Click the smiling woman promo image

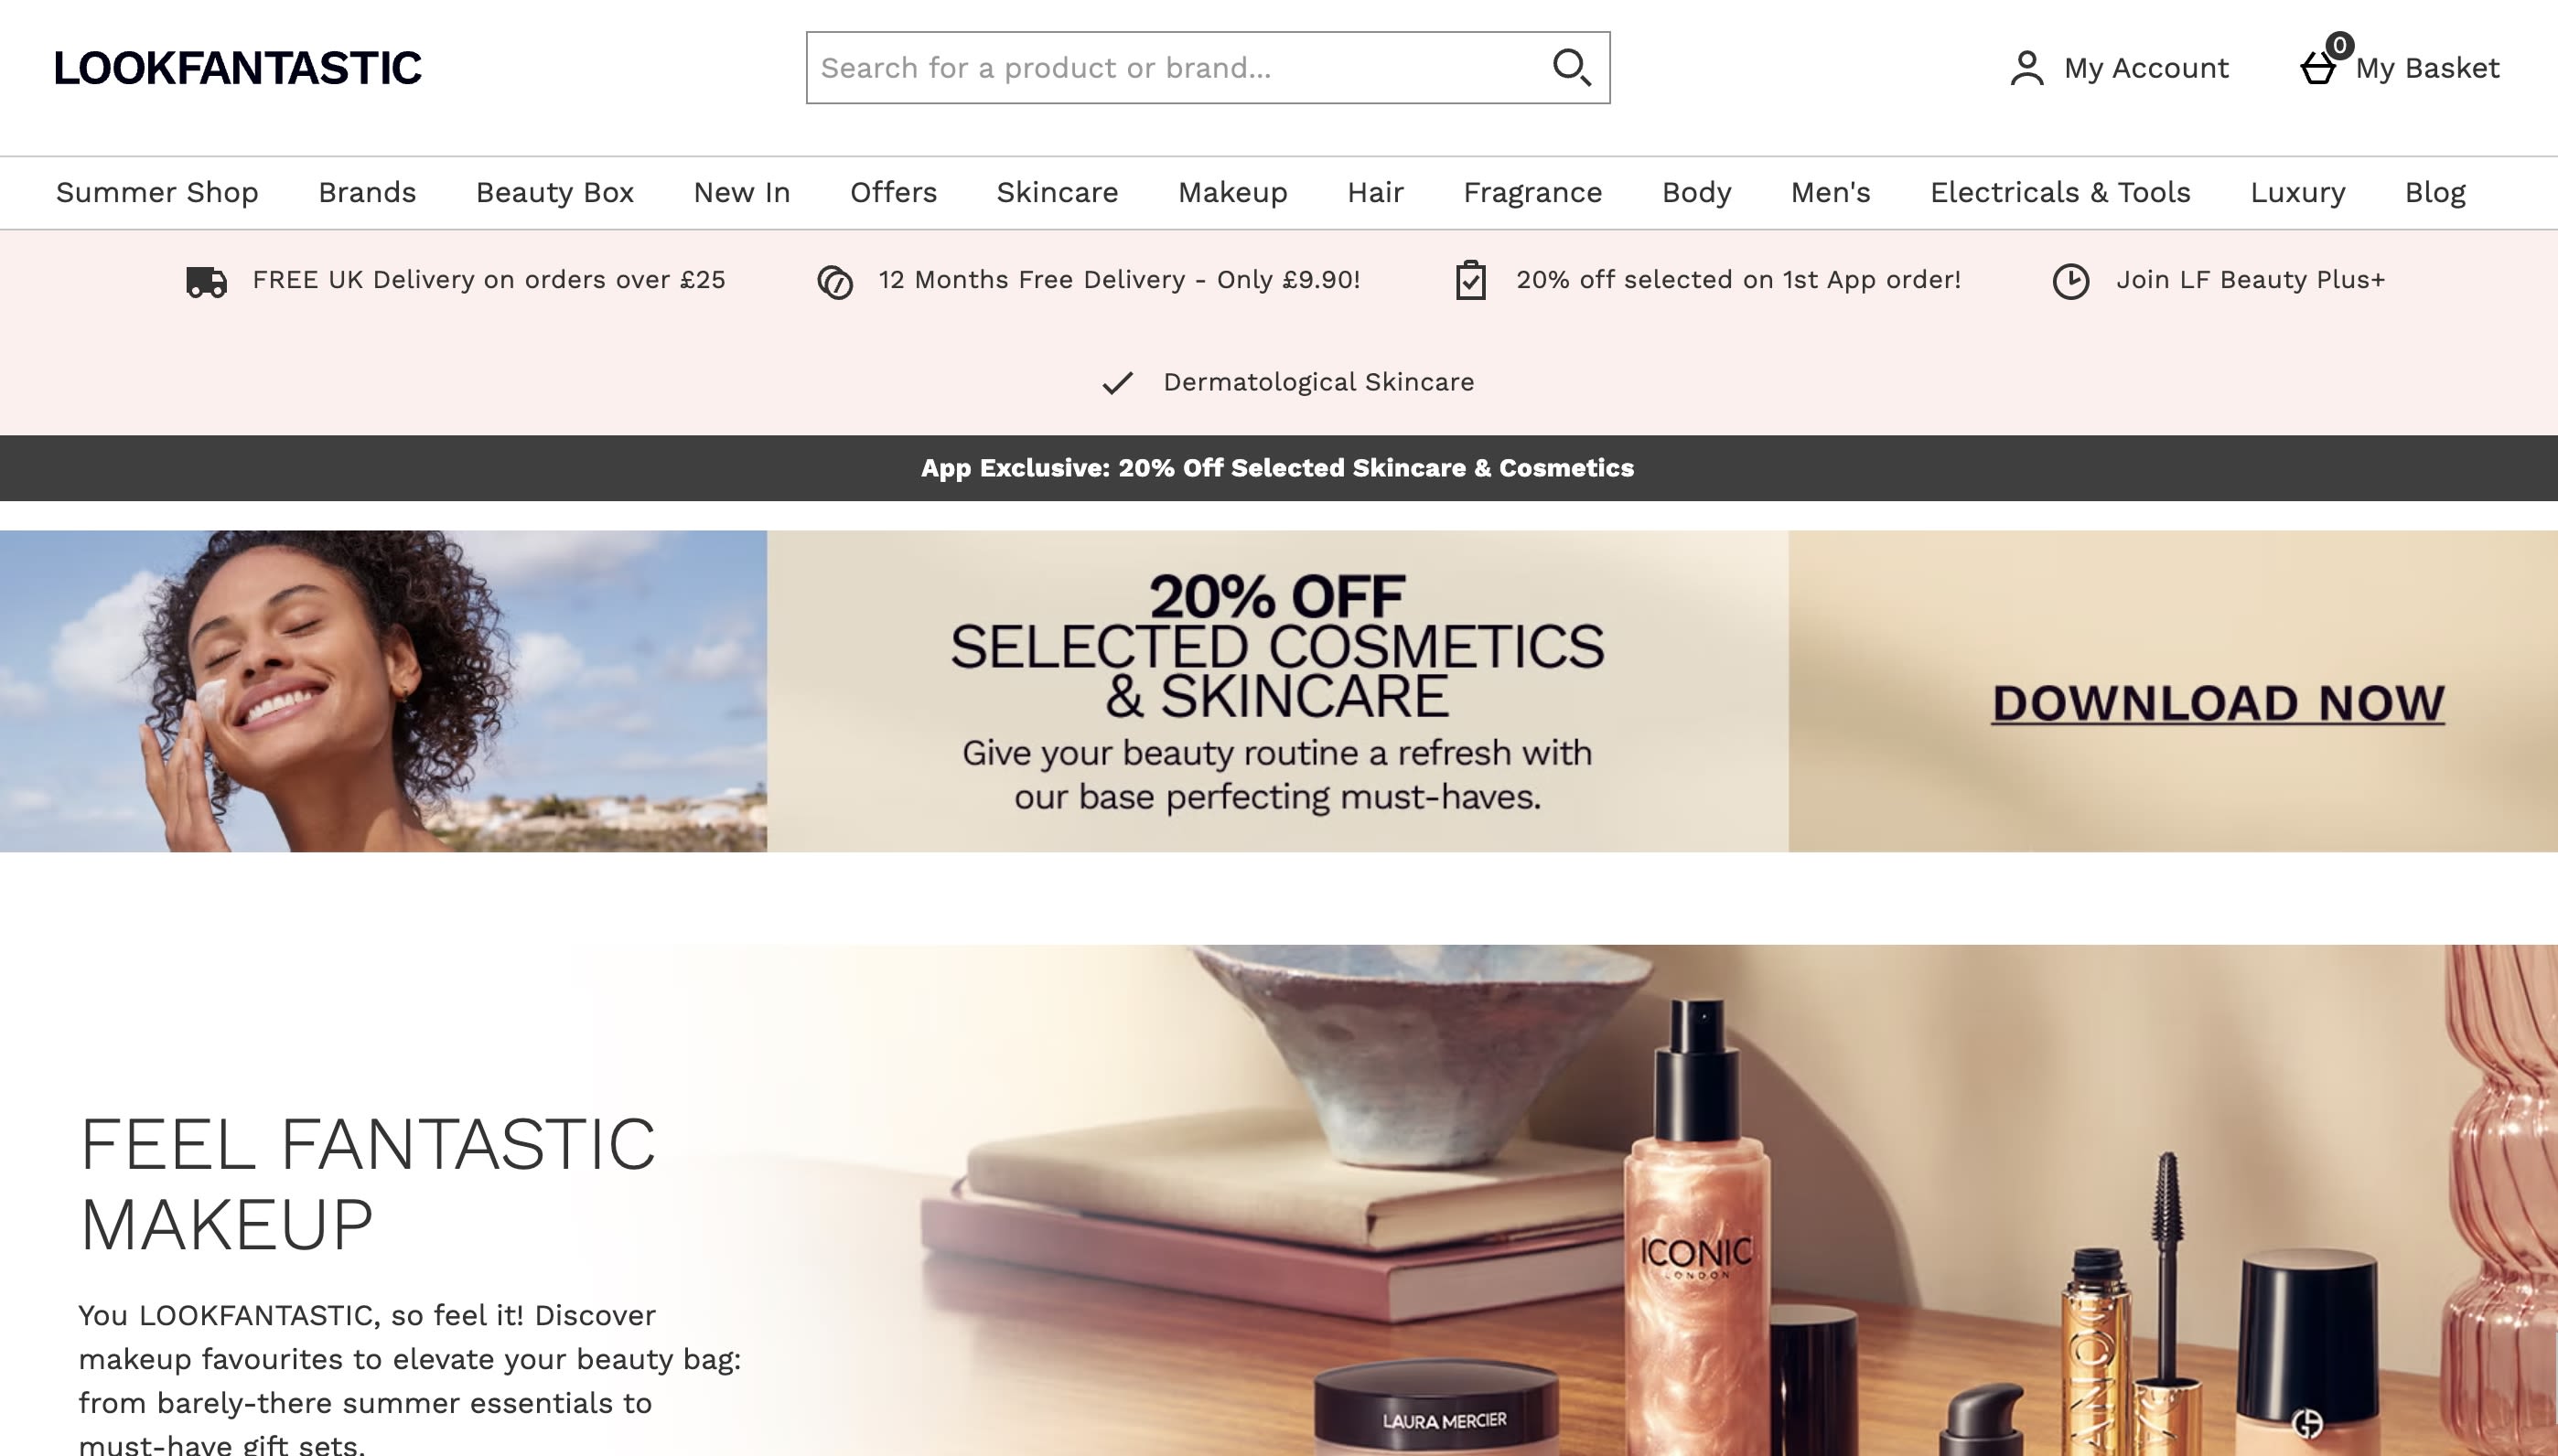pyautogui.click(x=383, y=691)
